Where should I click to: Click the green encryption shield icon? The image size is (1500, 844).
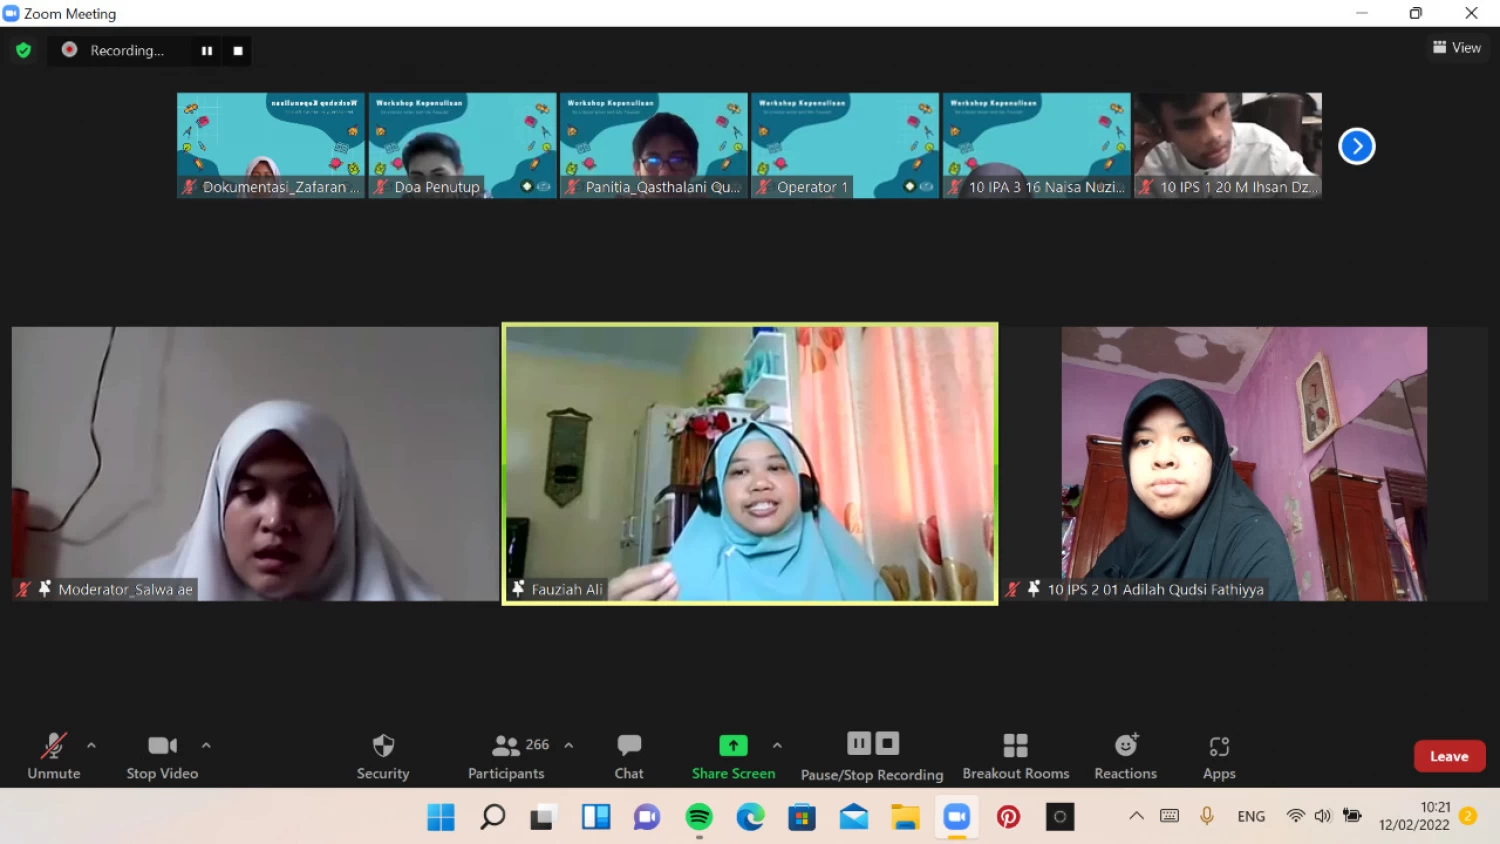pos(24,50)
